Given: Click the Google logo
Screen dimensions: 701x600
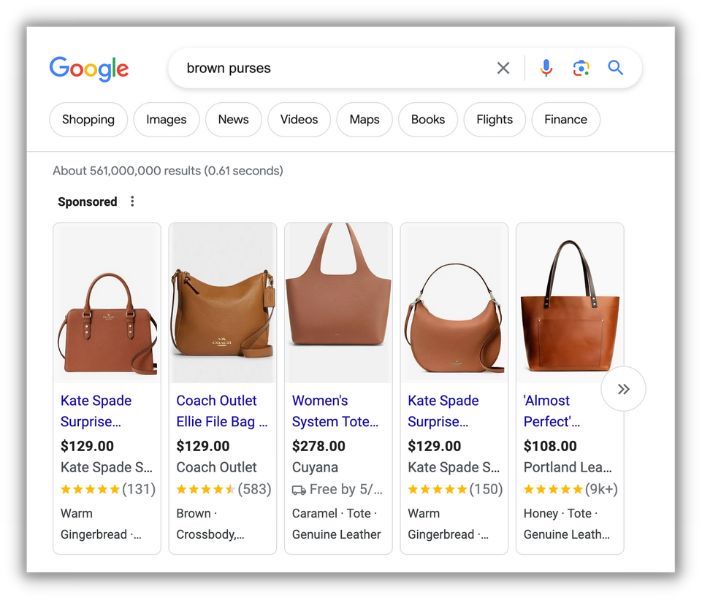Looking at the screenshot, I should [89, 68].
